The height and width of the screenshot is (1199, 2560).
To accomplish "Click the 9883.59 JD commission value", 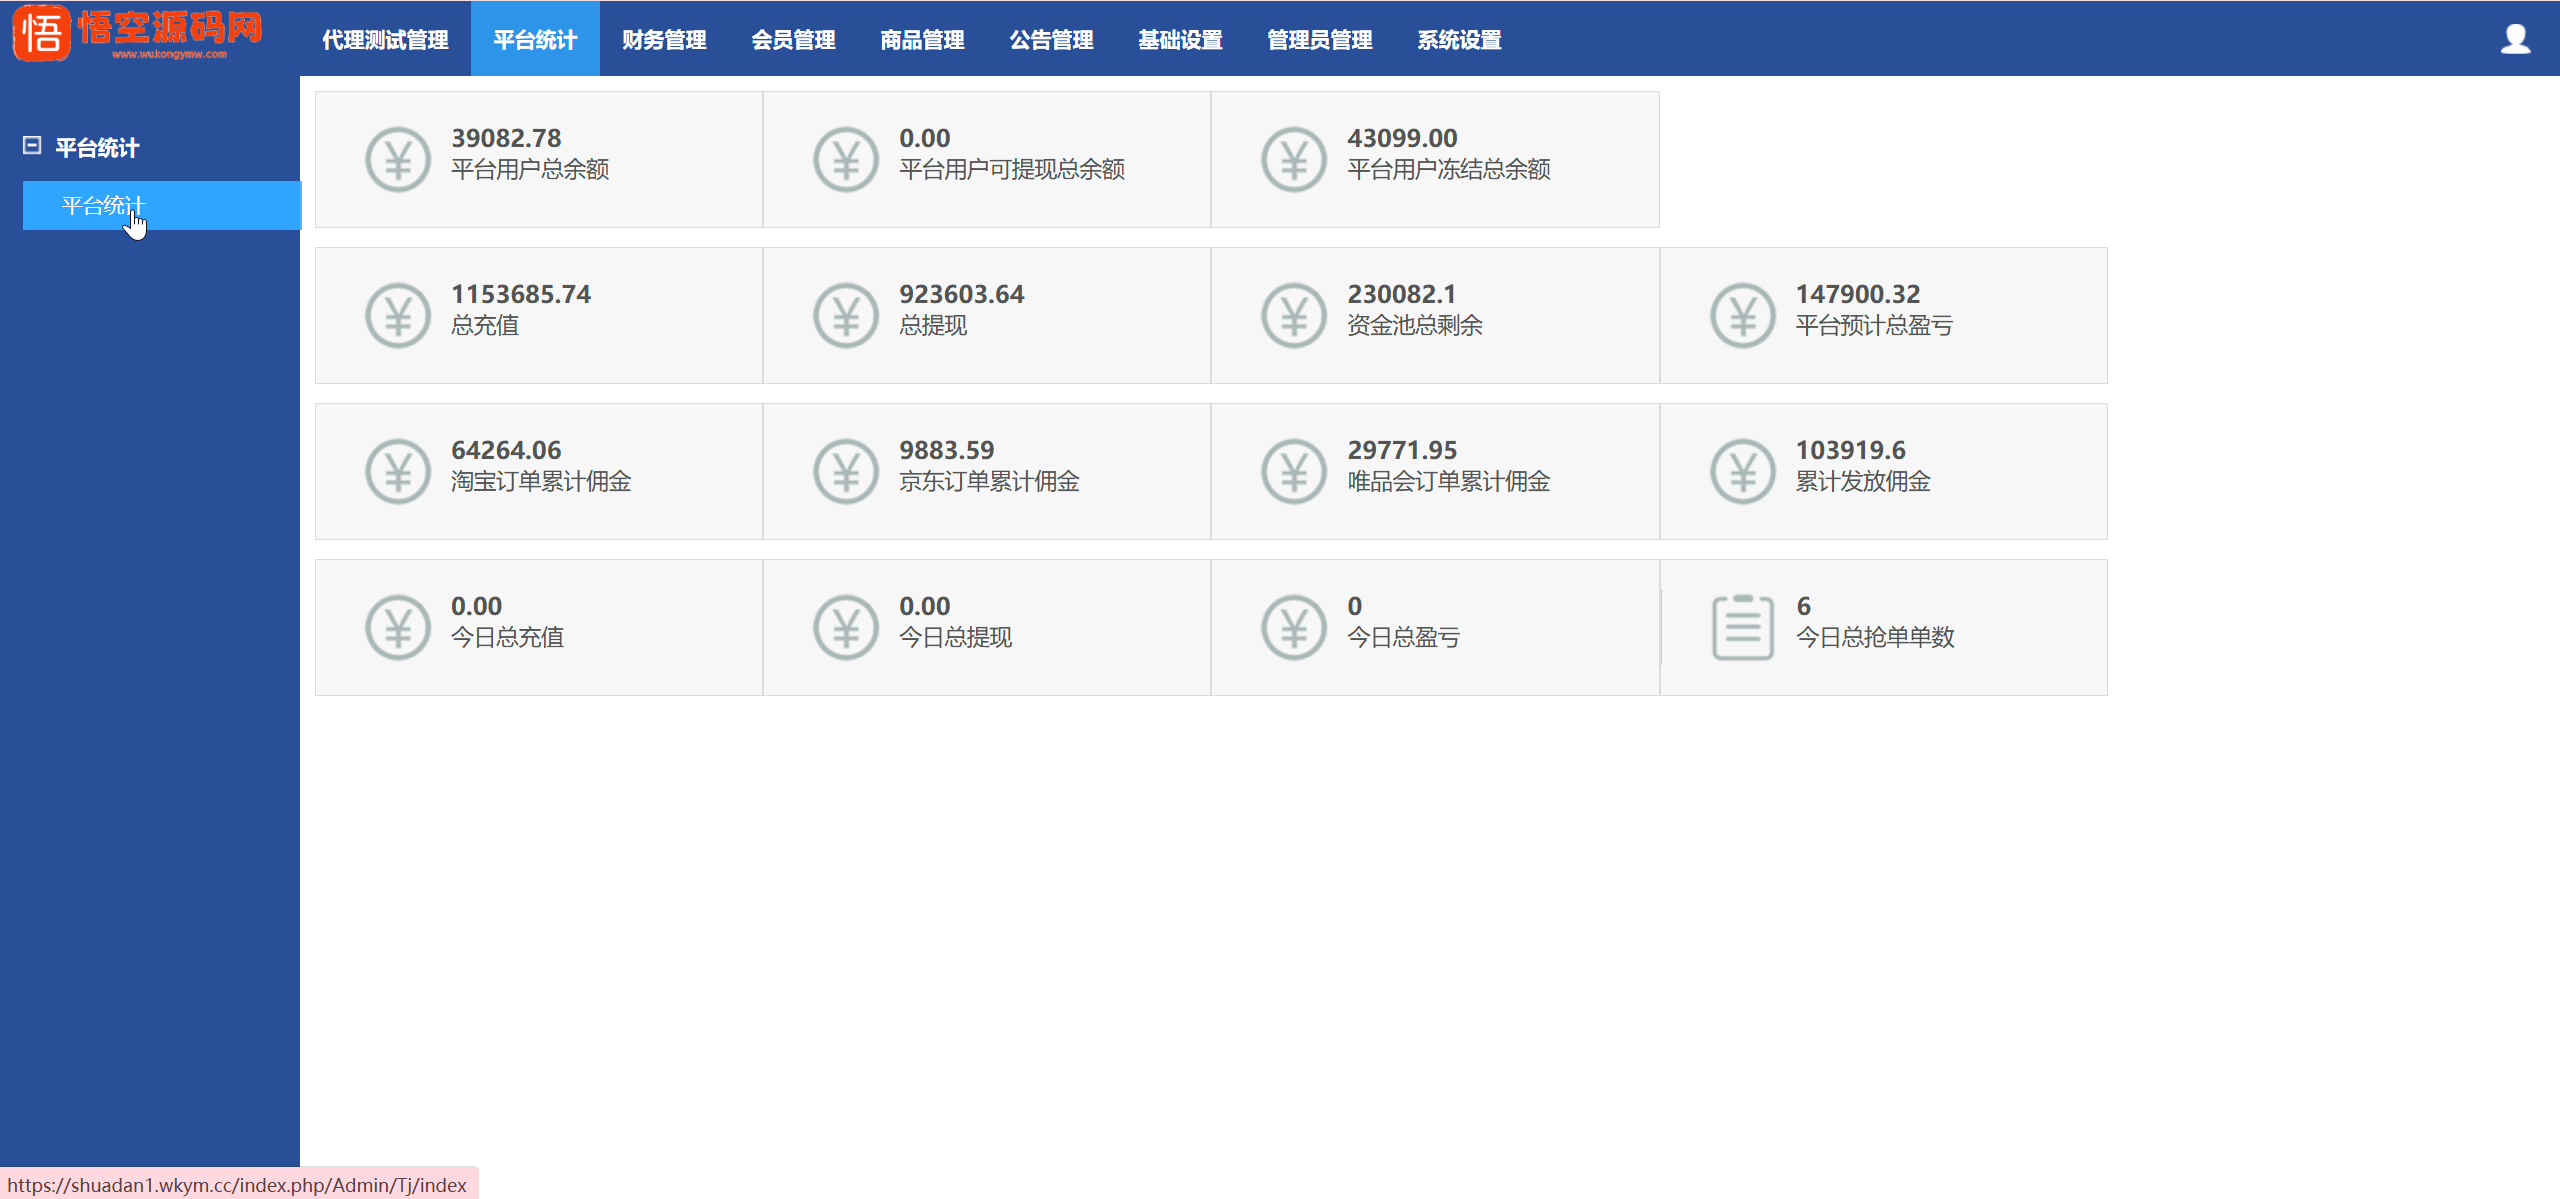I will (947, 450).
